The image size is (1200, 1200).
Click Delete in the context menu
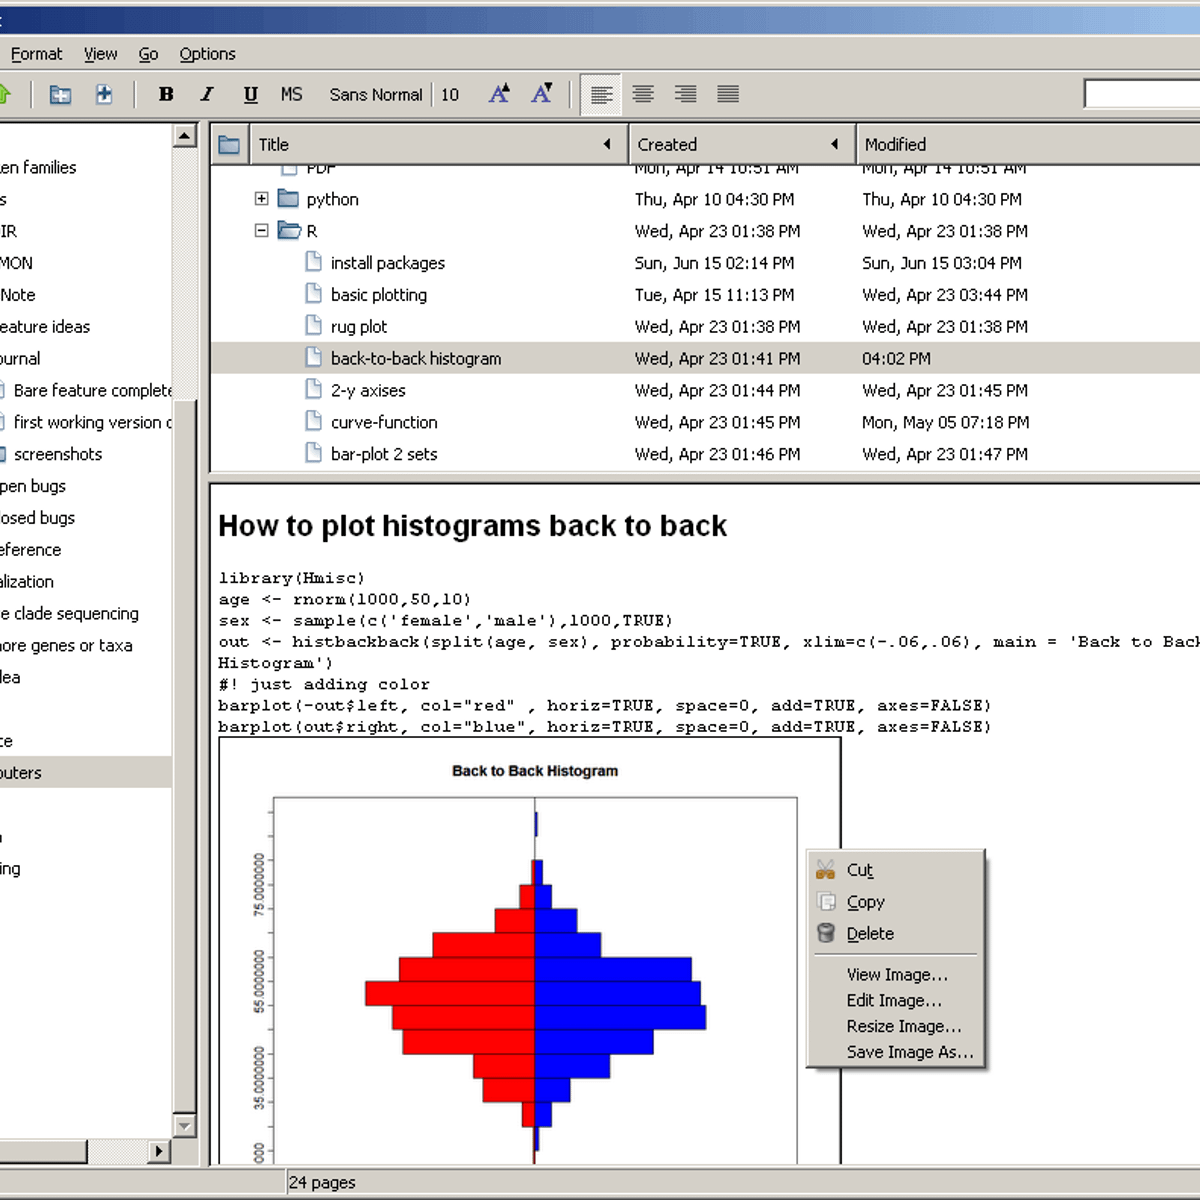pos(896,934)
